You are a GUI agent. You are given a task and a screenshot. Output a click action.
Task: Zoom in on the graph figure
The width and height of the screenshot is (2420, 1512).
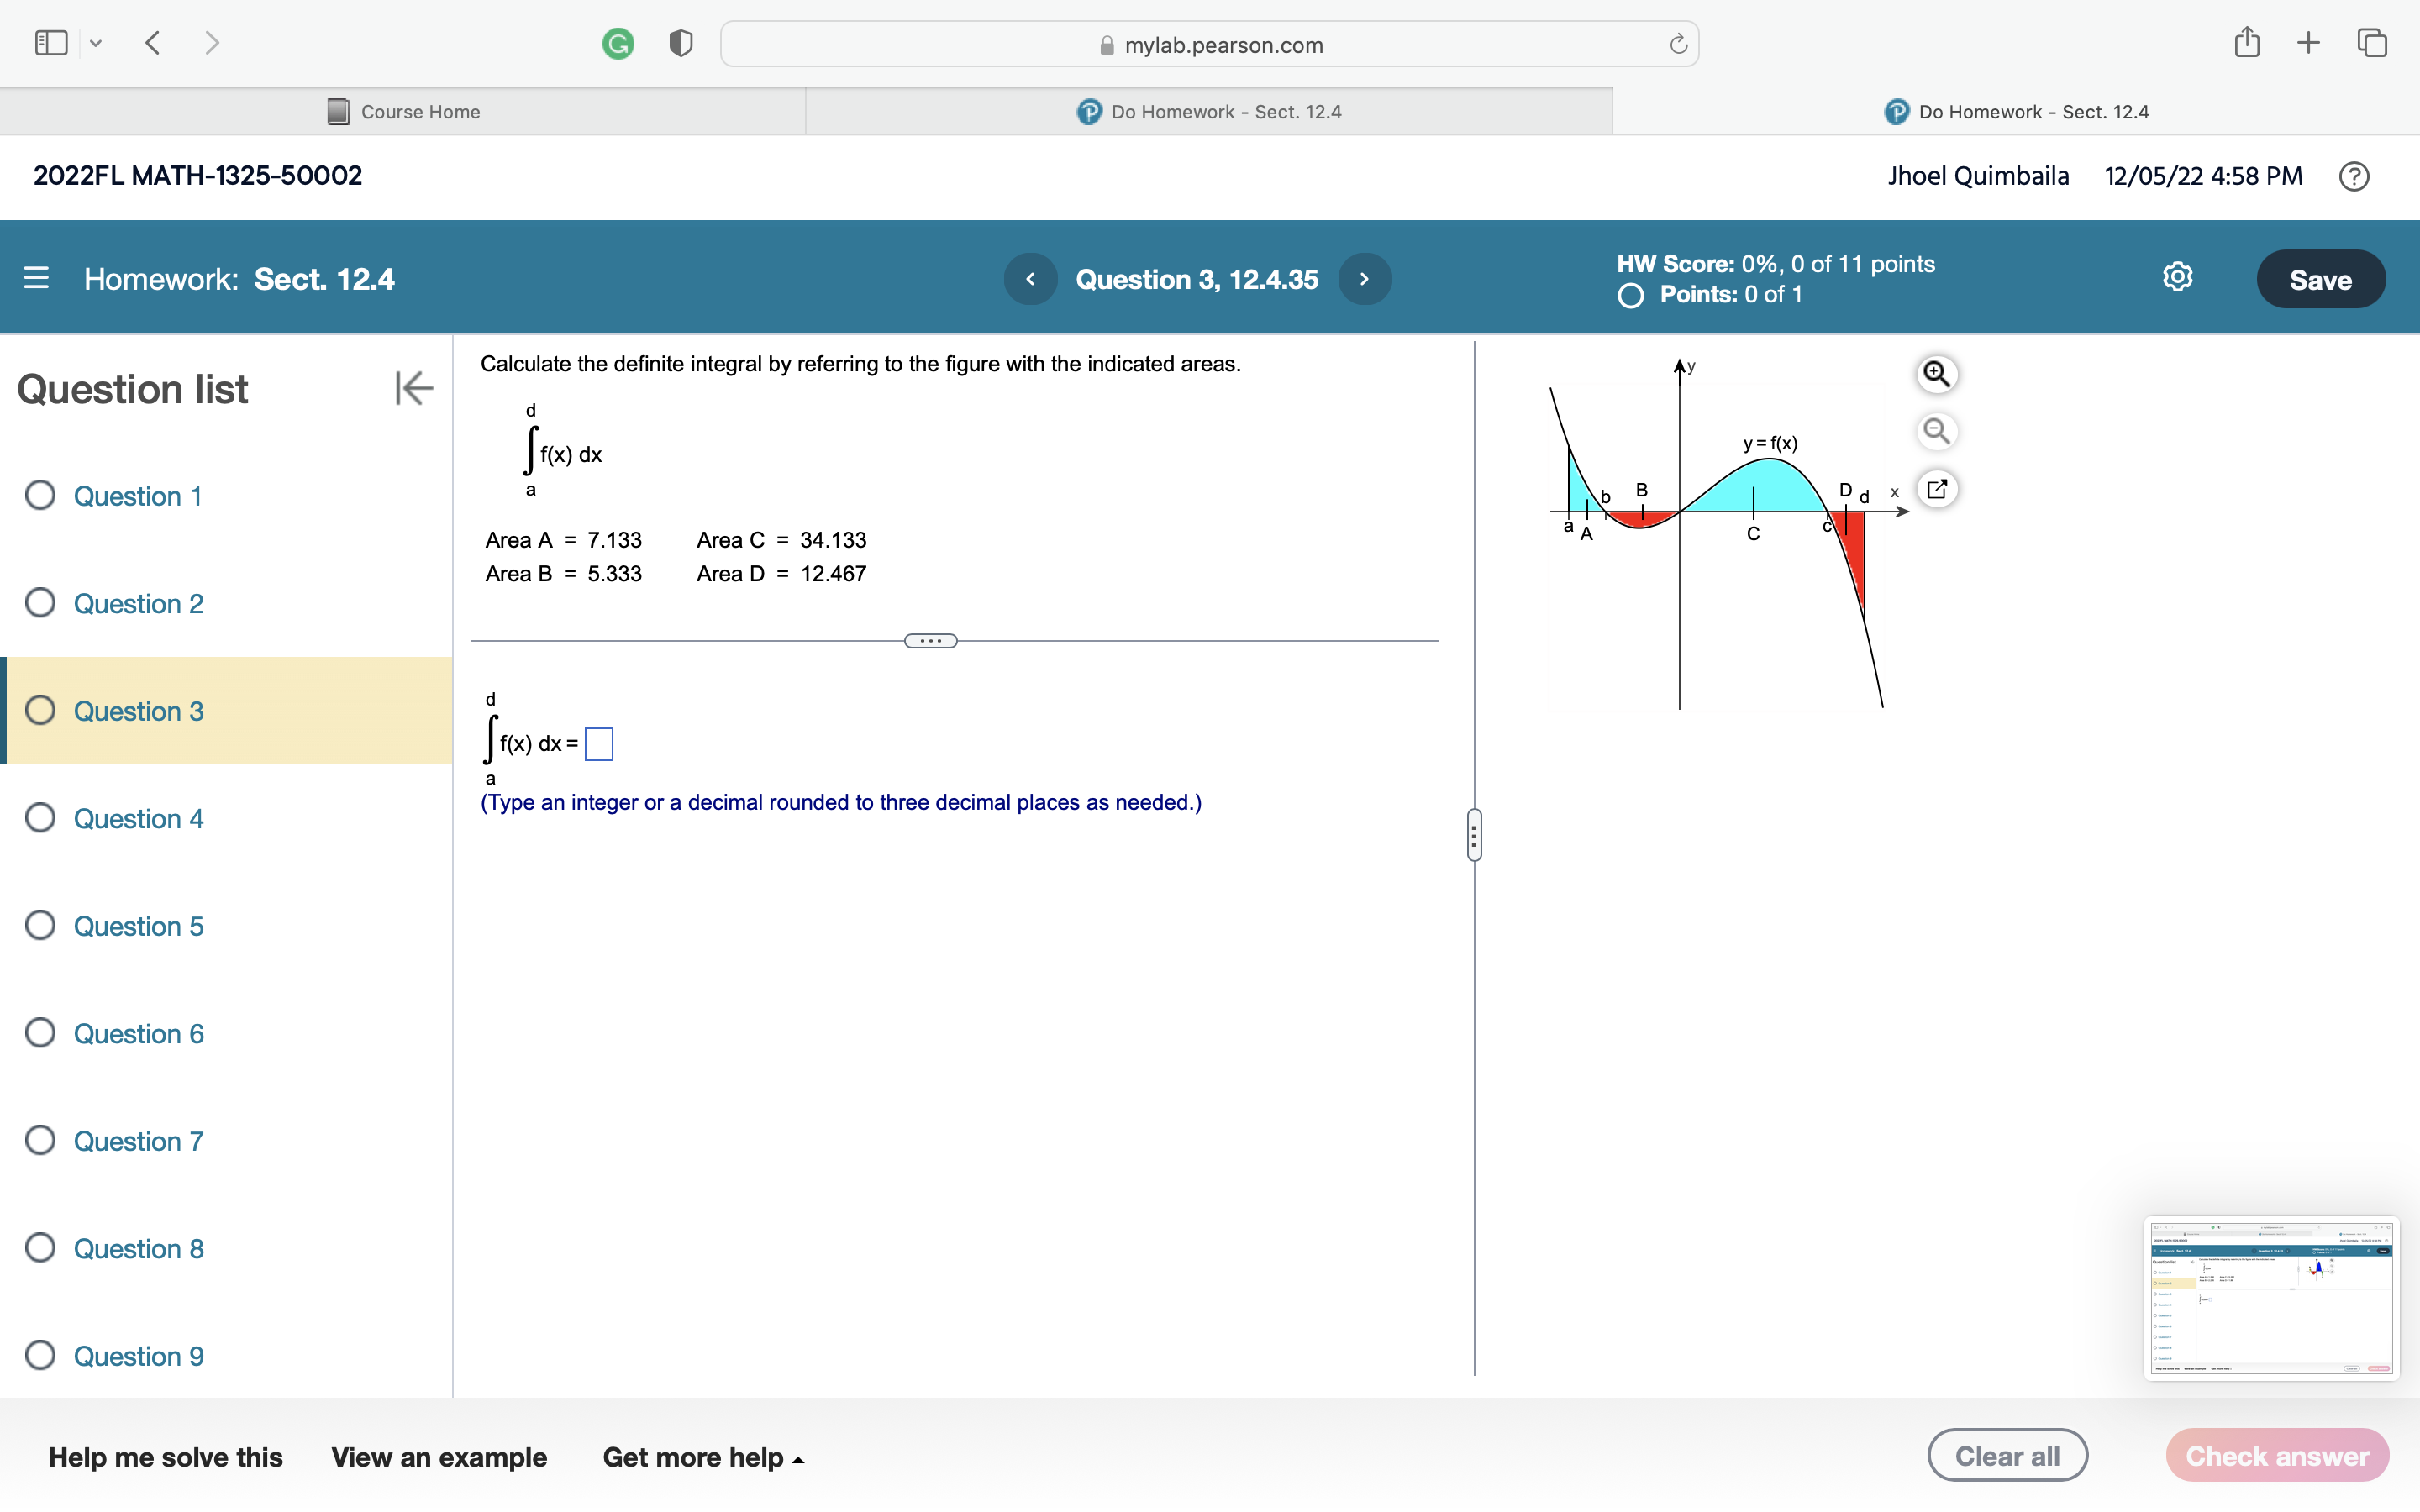pyautogui.click(x=1937, y=374)
